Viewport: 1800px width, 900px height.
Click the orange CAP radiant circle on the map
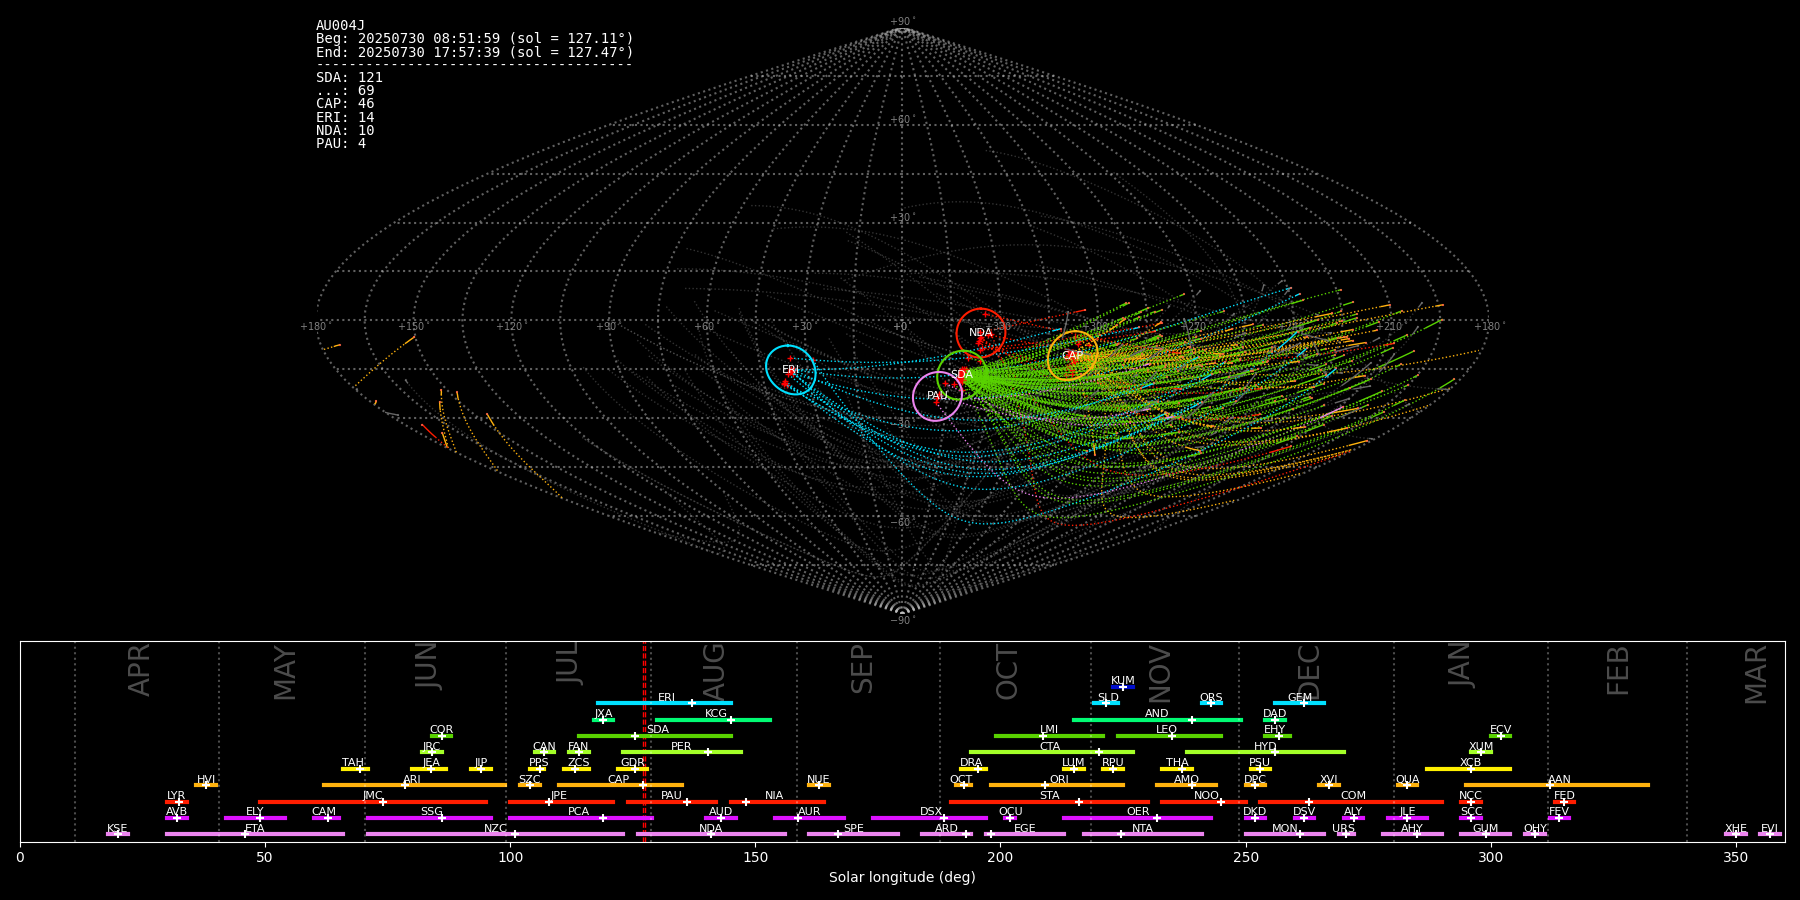(1073, 356)
